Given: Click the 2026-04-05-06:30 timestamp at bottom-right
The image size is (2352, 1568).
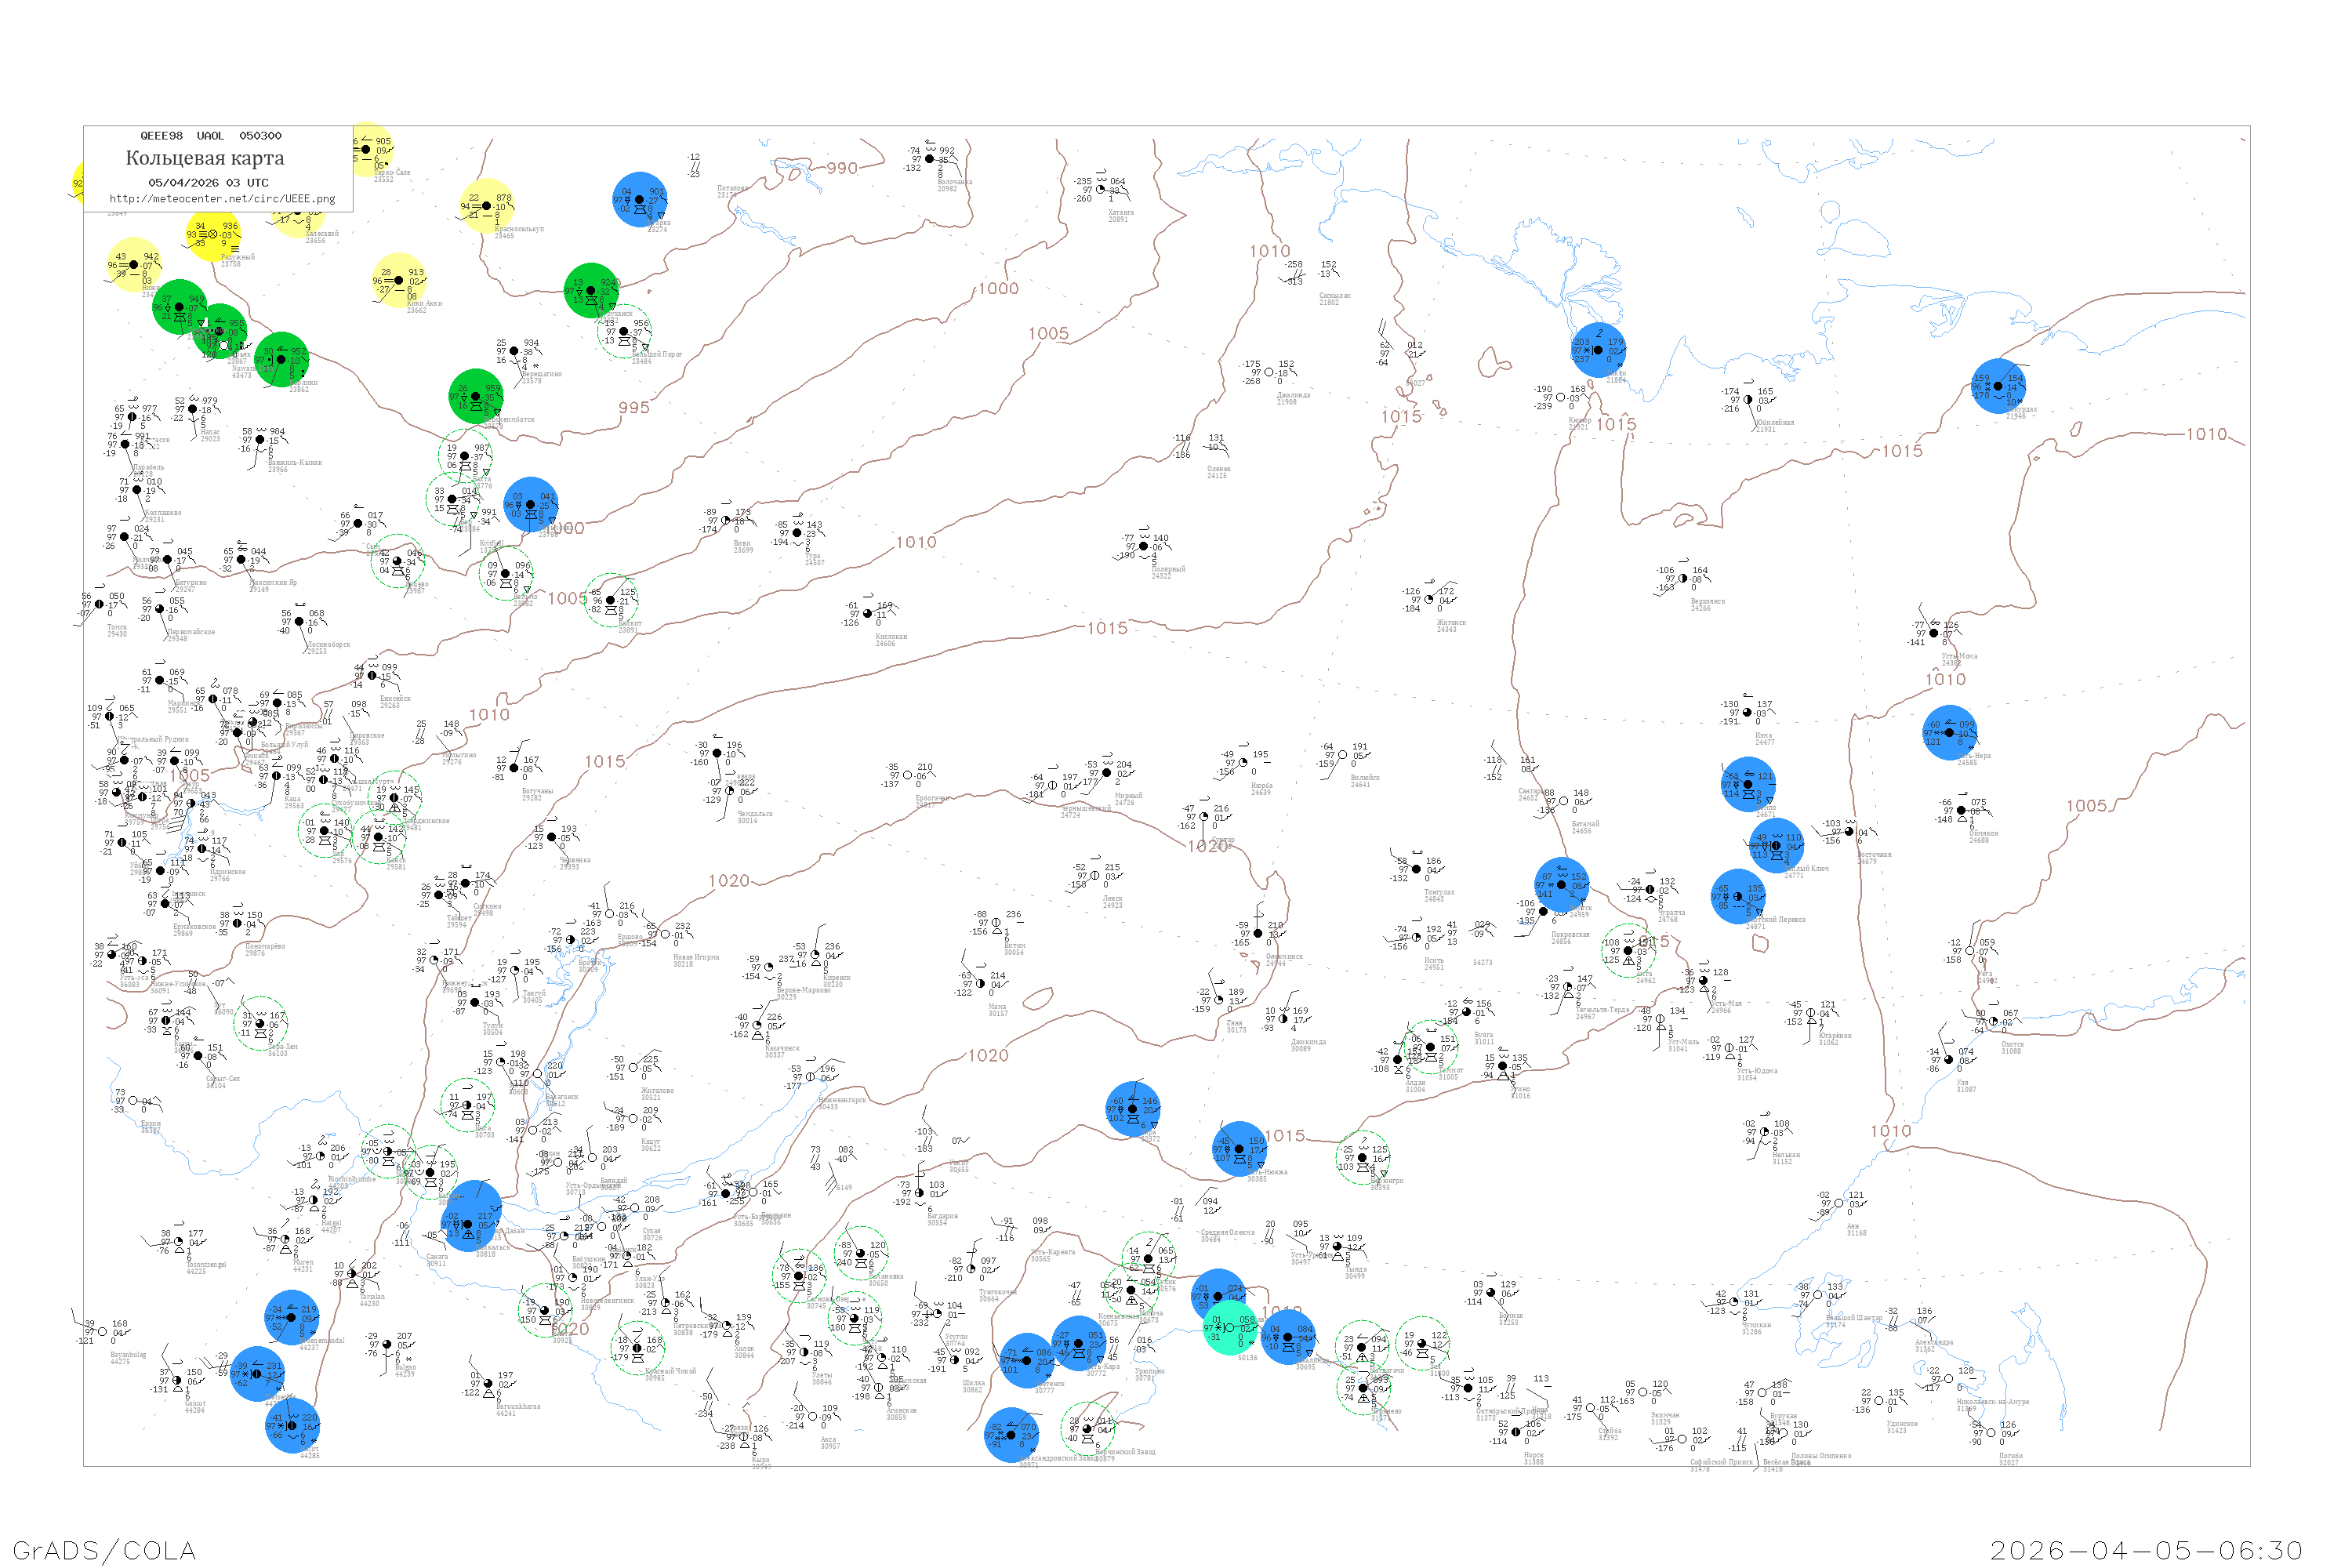Looking at the screenshot, I should 2146,1550.
